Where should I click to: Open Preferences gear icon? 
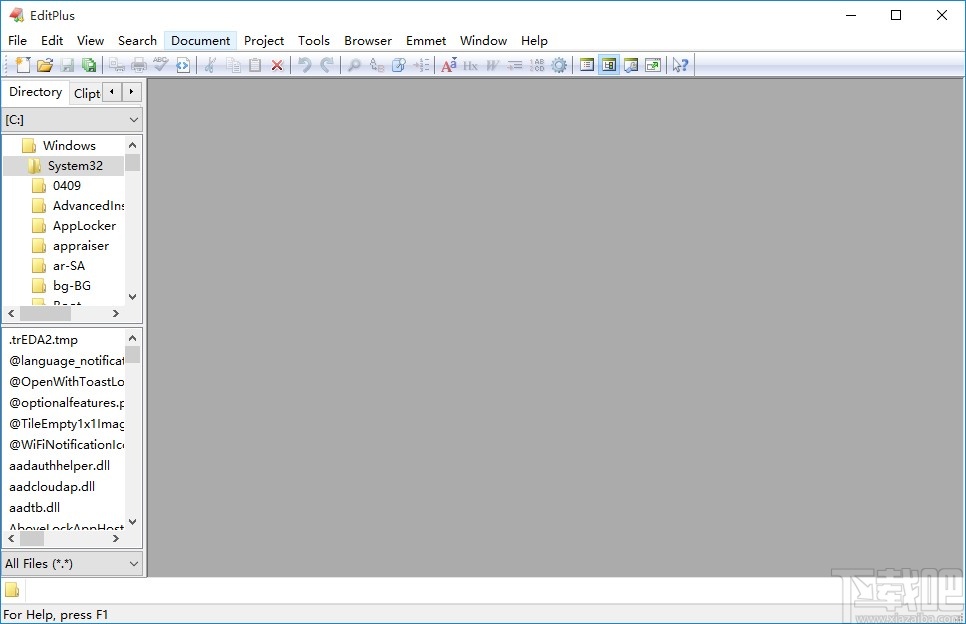point(559,65)
